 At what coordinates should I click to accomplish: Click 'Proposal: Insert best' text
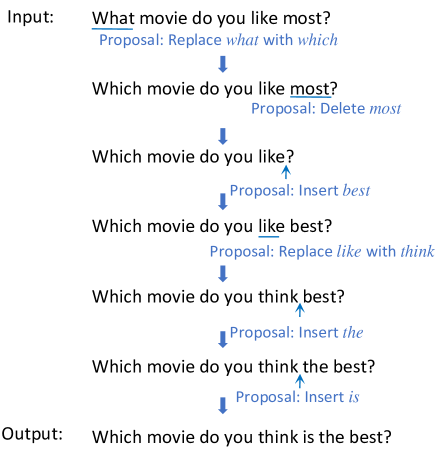300,191
